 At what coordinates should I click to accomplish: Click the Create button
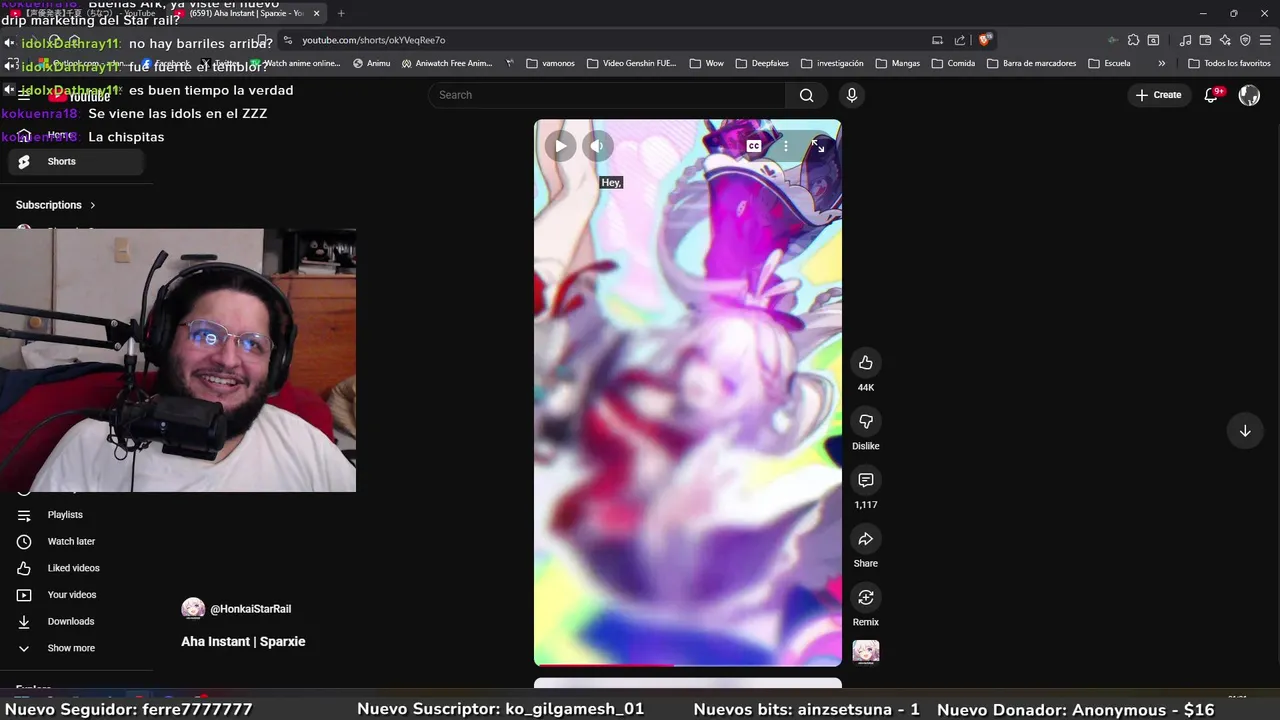pos(1159,95)
